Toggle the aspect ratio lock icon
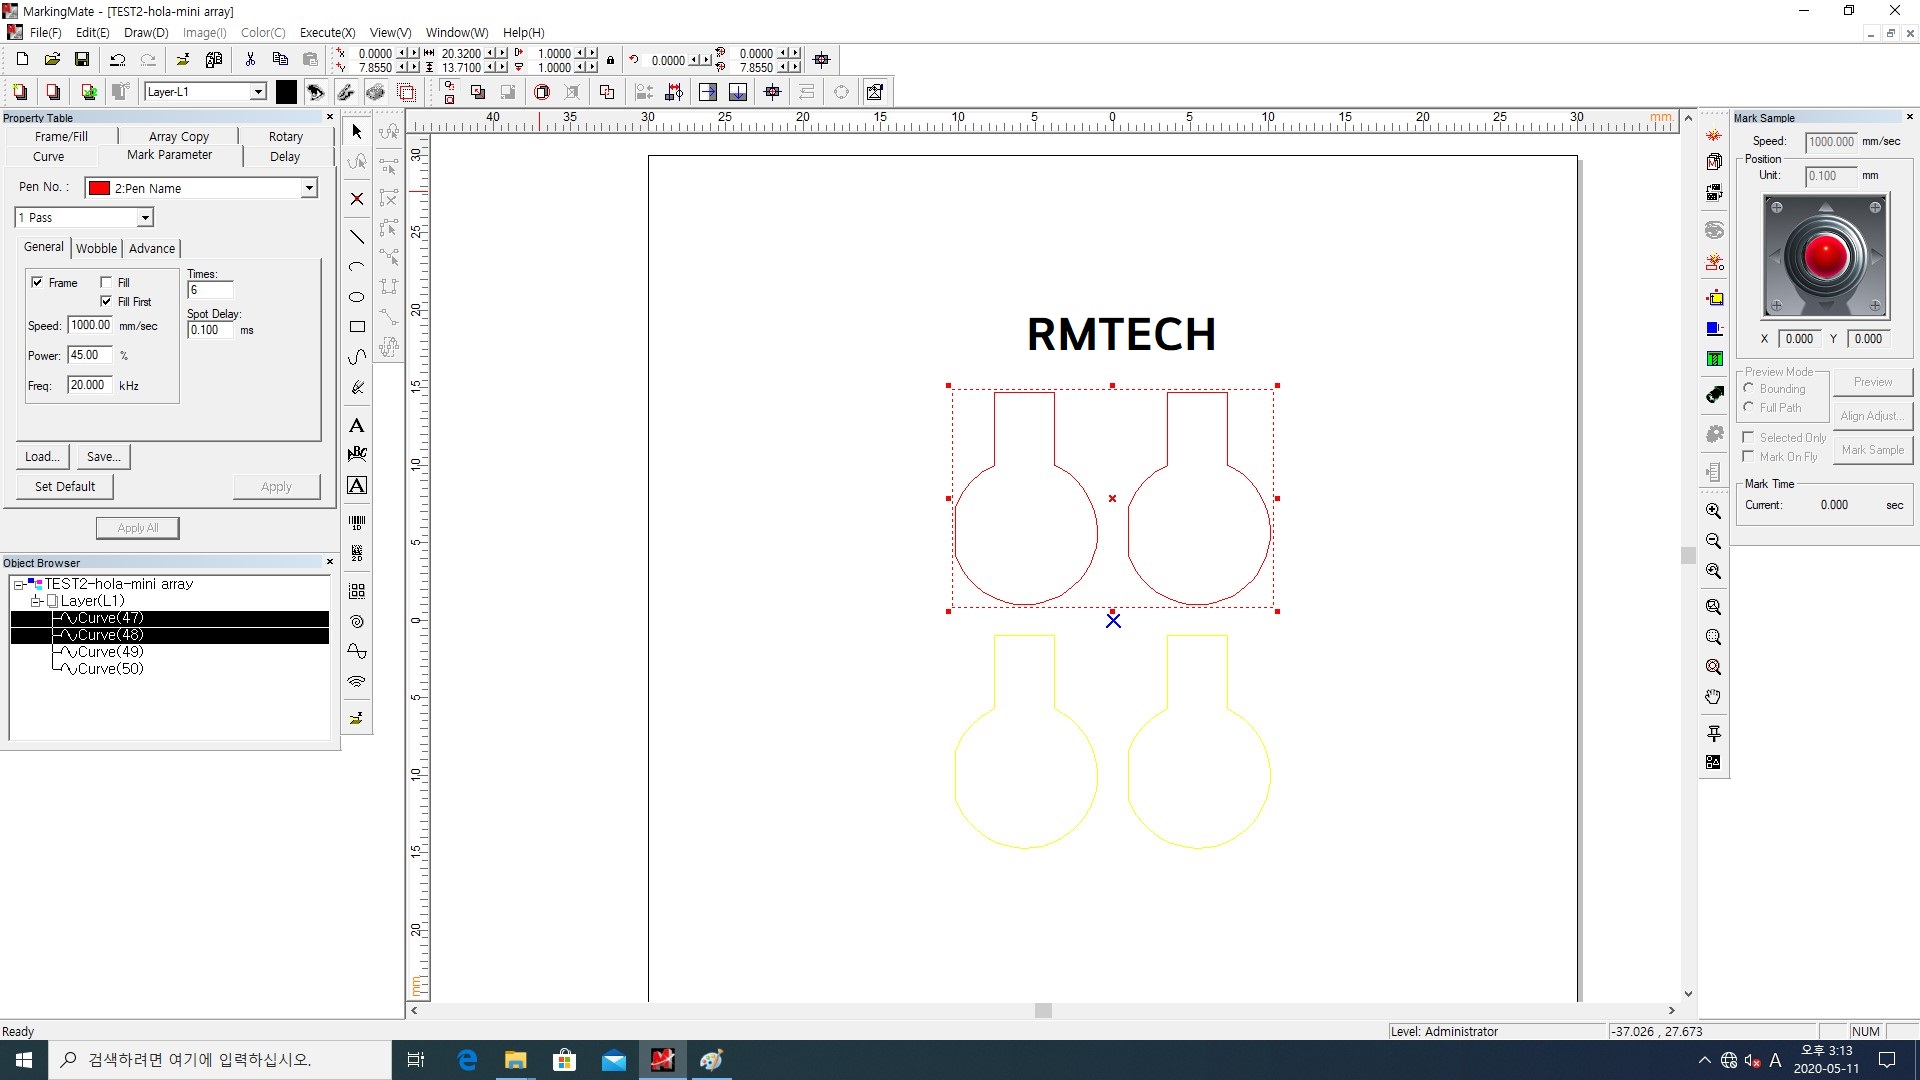1920x1080 pixels. pos(610,60)
